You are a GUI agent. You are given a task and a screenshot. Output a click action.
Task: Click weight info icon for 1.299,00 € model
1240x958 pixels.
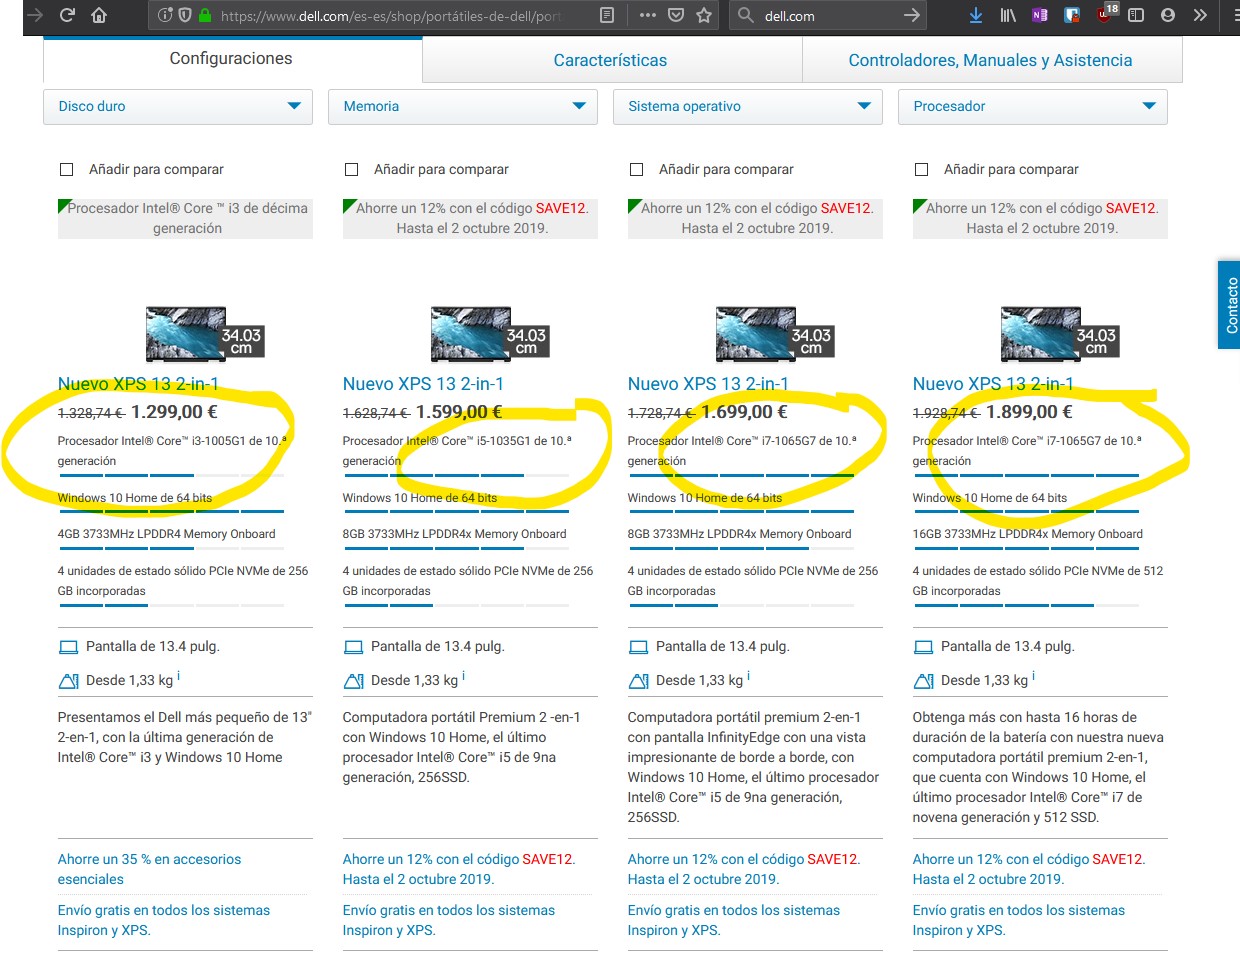click(179, 676)
